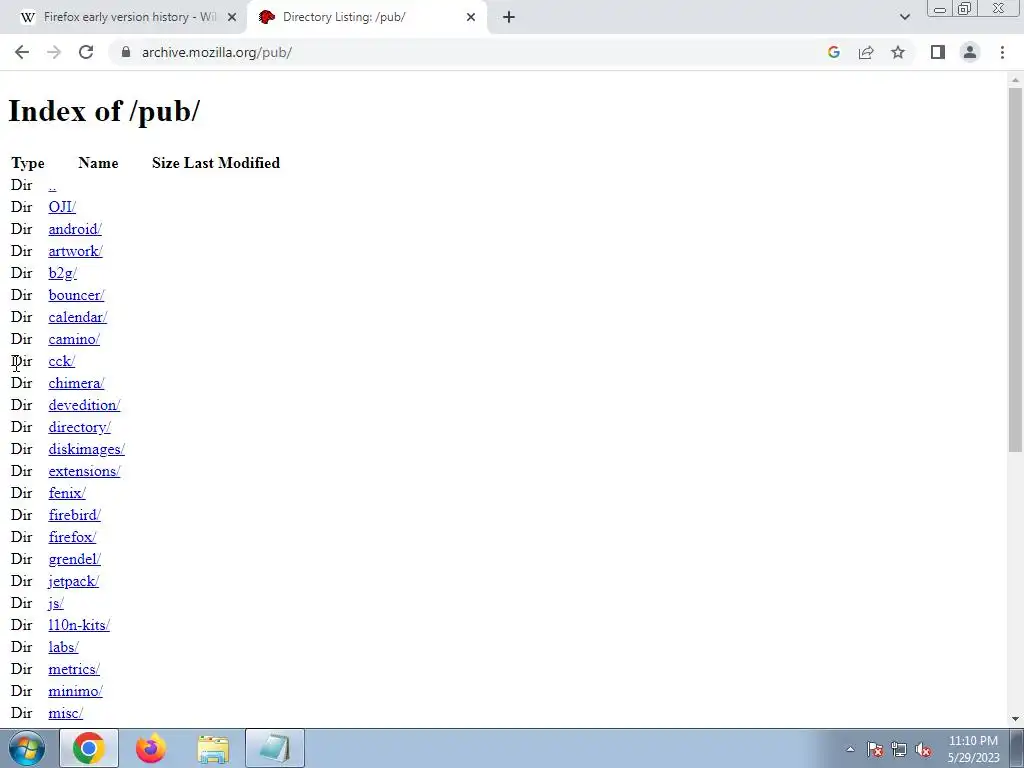Viewport: 1024px width, 768px height.
Task: Launch Firefox from the taskbar
Action: (151, 748)
